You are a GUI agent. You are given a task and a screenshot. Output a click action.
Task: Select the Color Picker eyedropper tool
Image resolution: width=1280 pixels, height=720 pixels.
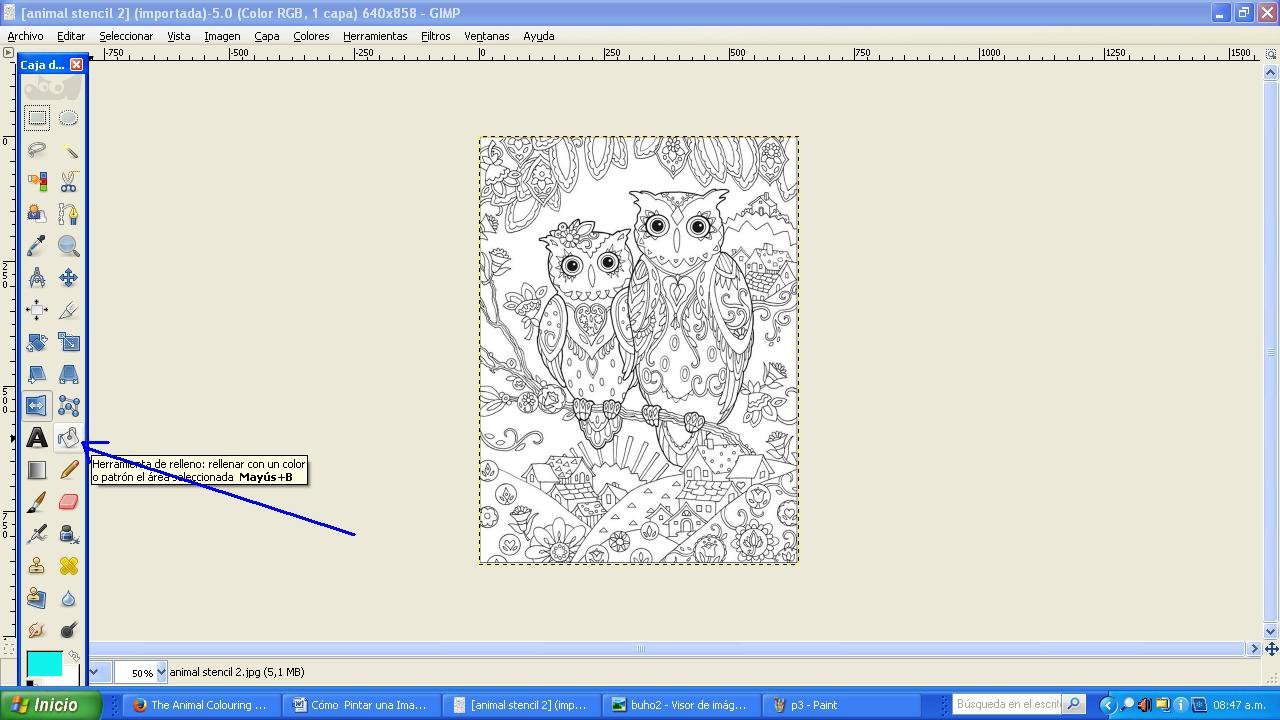click(x=37, y=246)
